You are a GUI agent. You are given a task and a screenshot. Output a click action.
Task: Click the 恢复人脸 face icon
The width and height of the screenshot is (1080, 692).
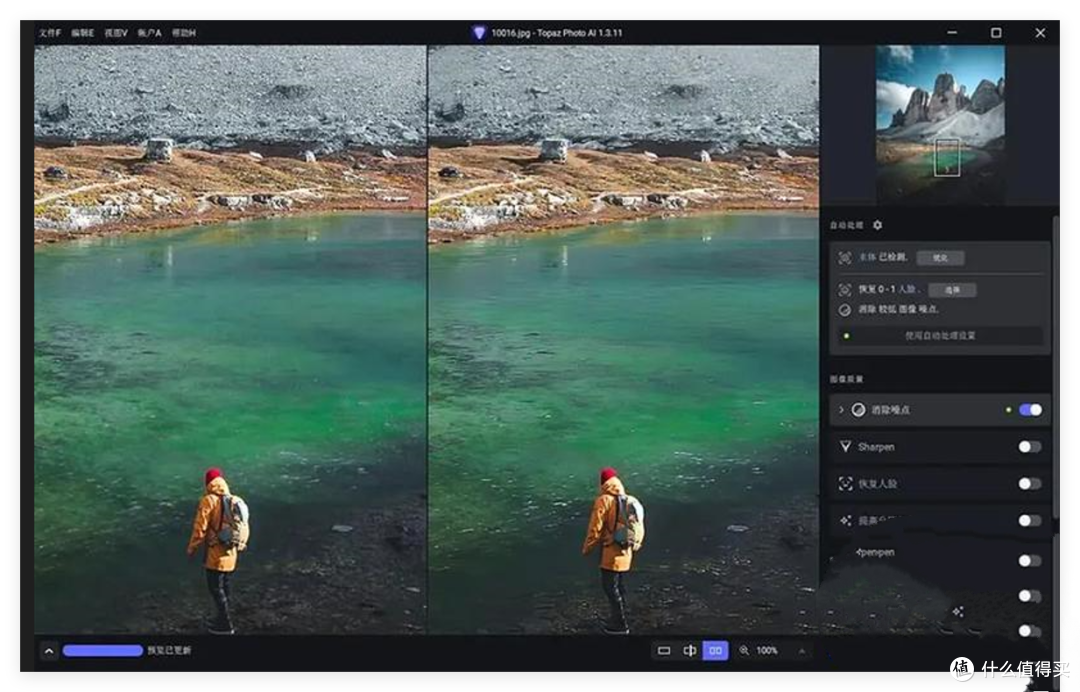[x=845, y=483]
